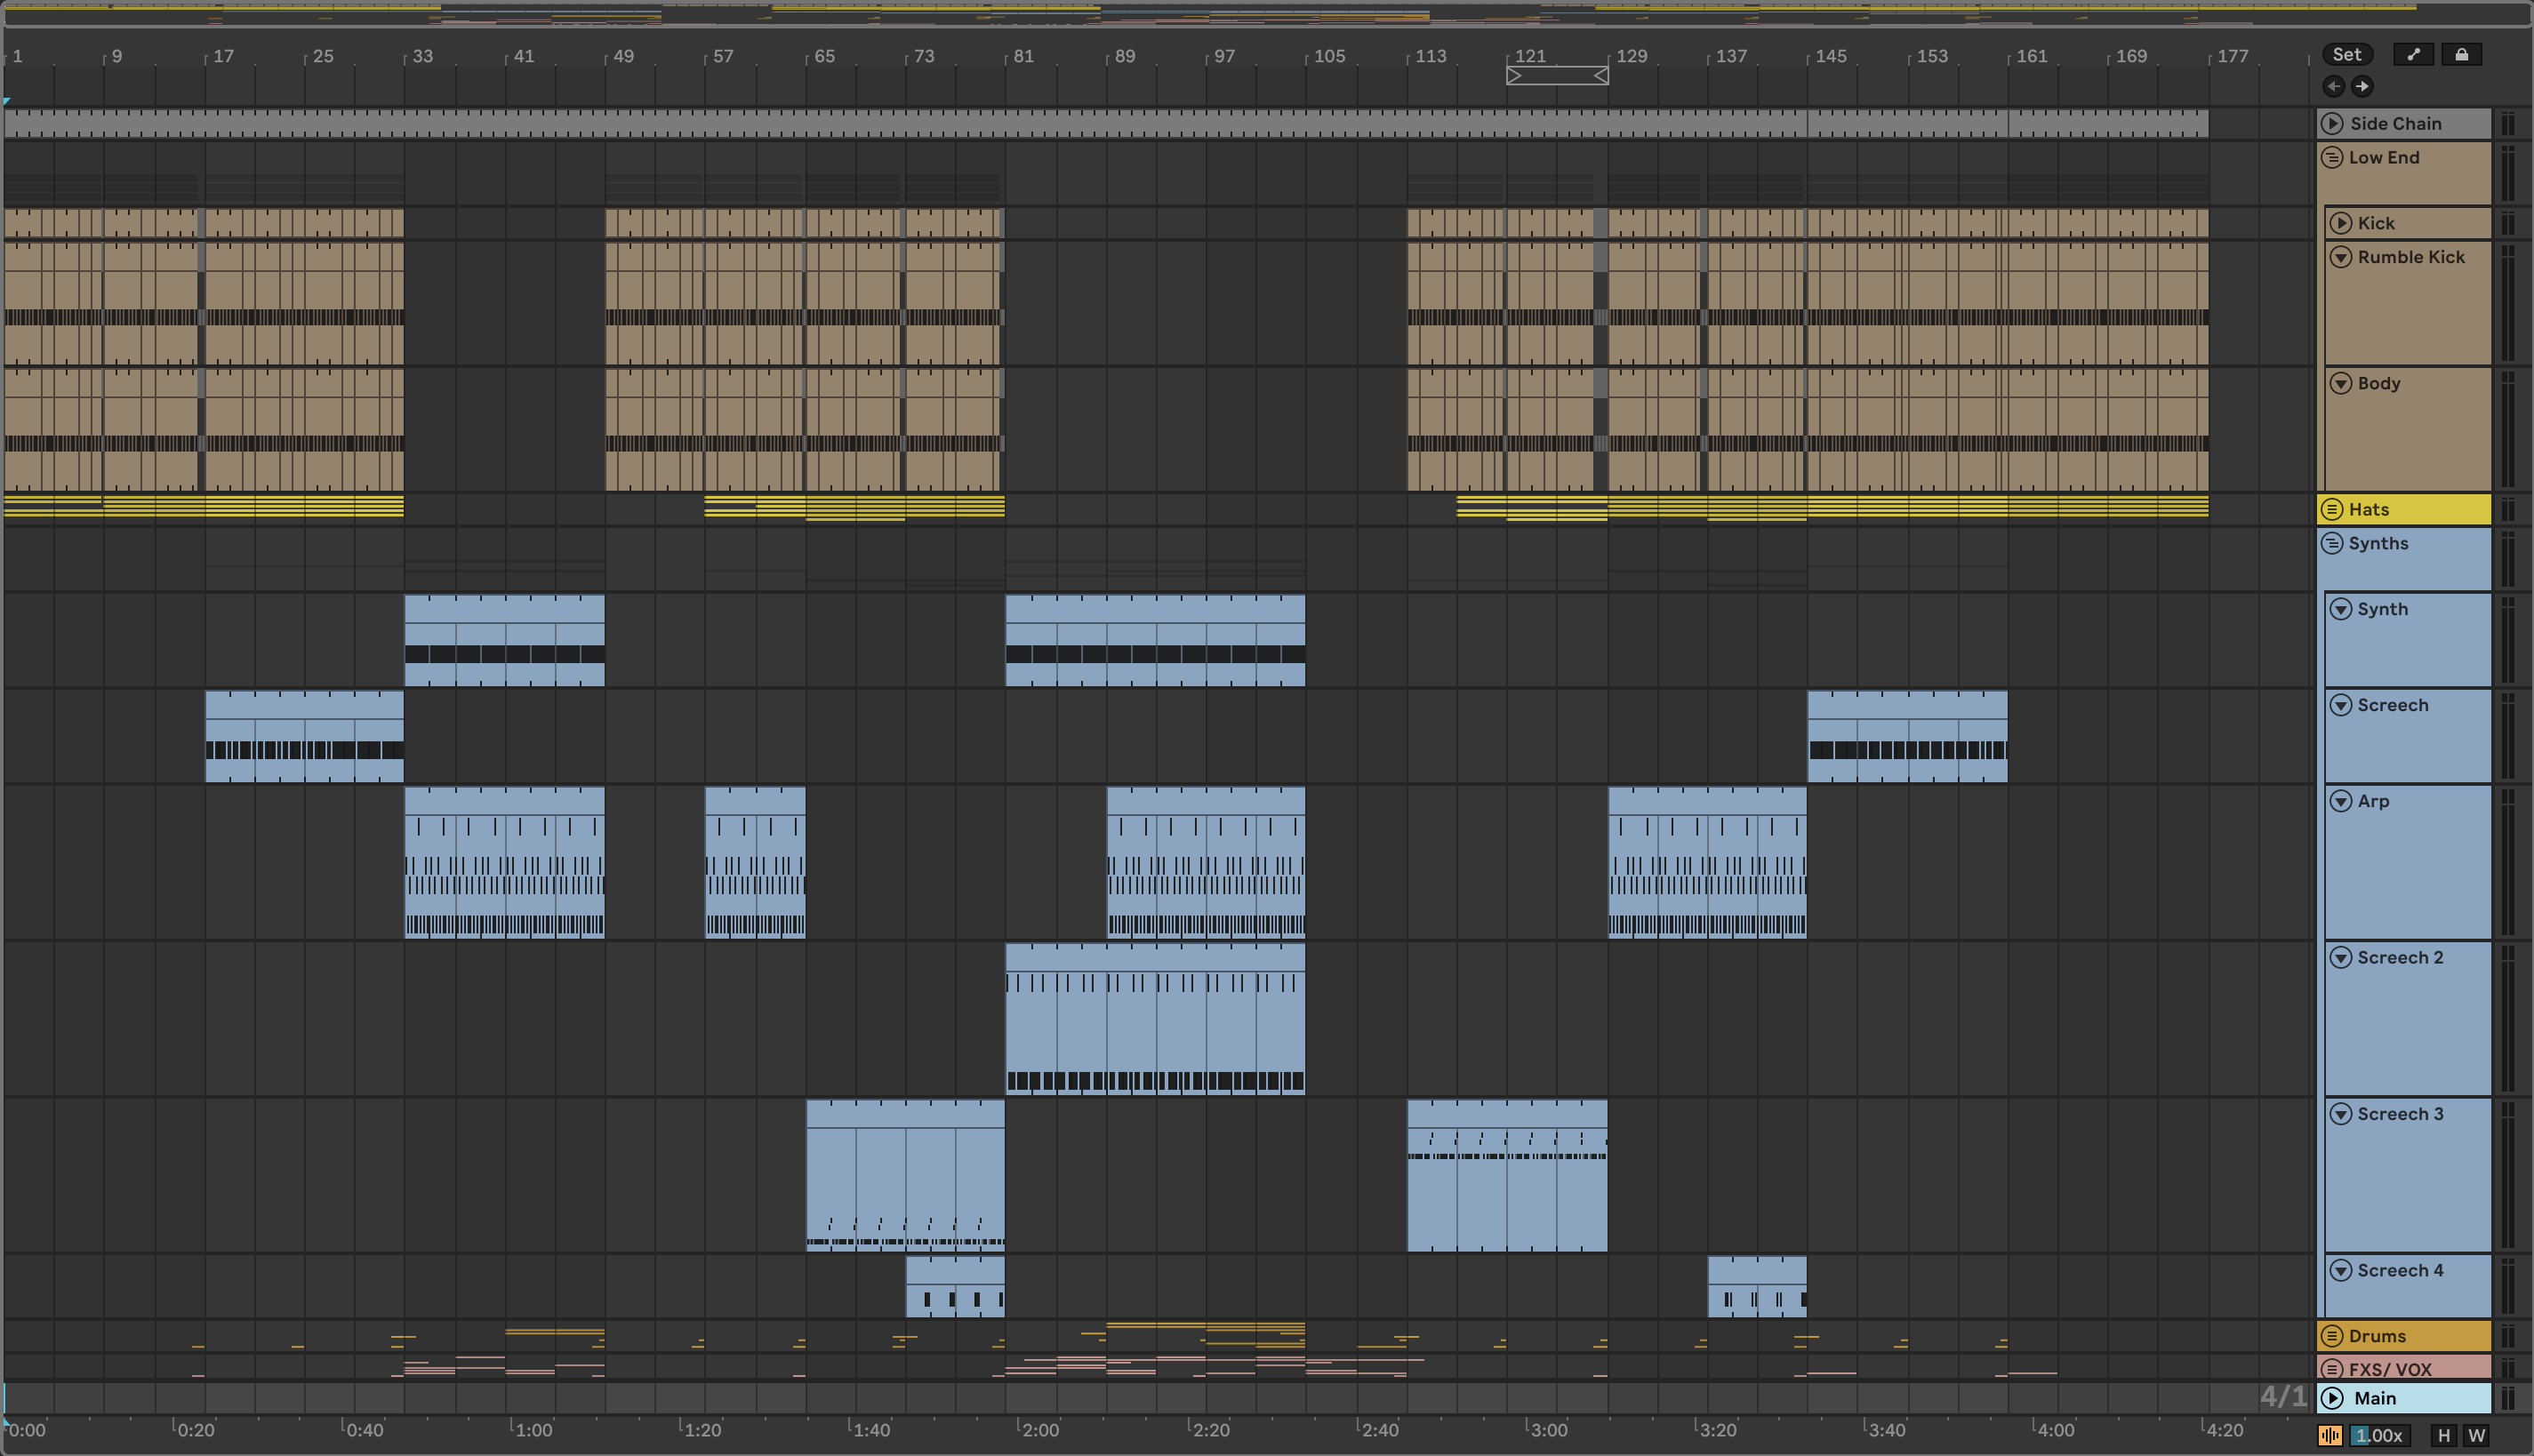Unfold the Kick track arrow
Viewport: 2534px width, 1456px height.
click(x=2340, y=223)
